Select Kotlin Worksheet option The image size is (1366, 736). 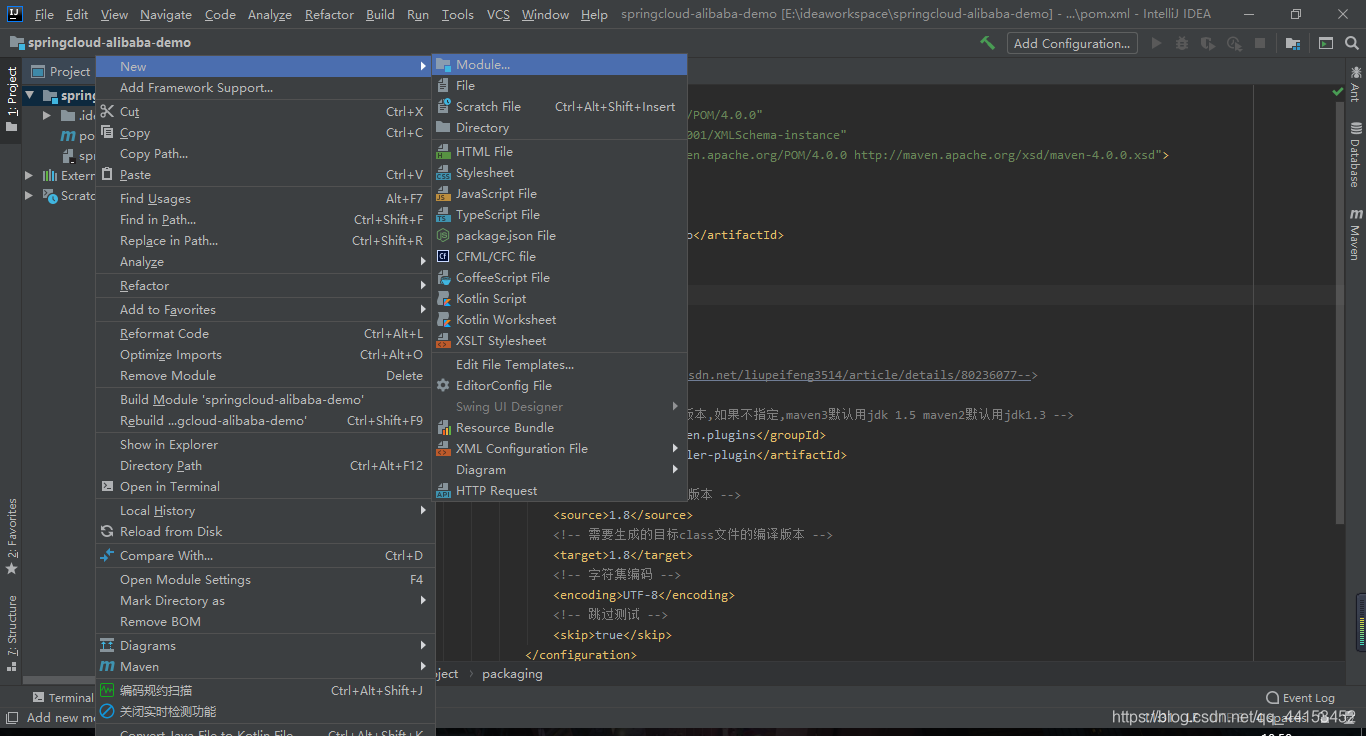tap(559, 319)
